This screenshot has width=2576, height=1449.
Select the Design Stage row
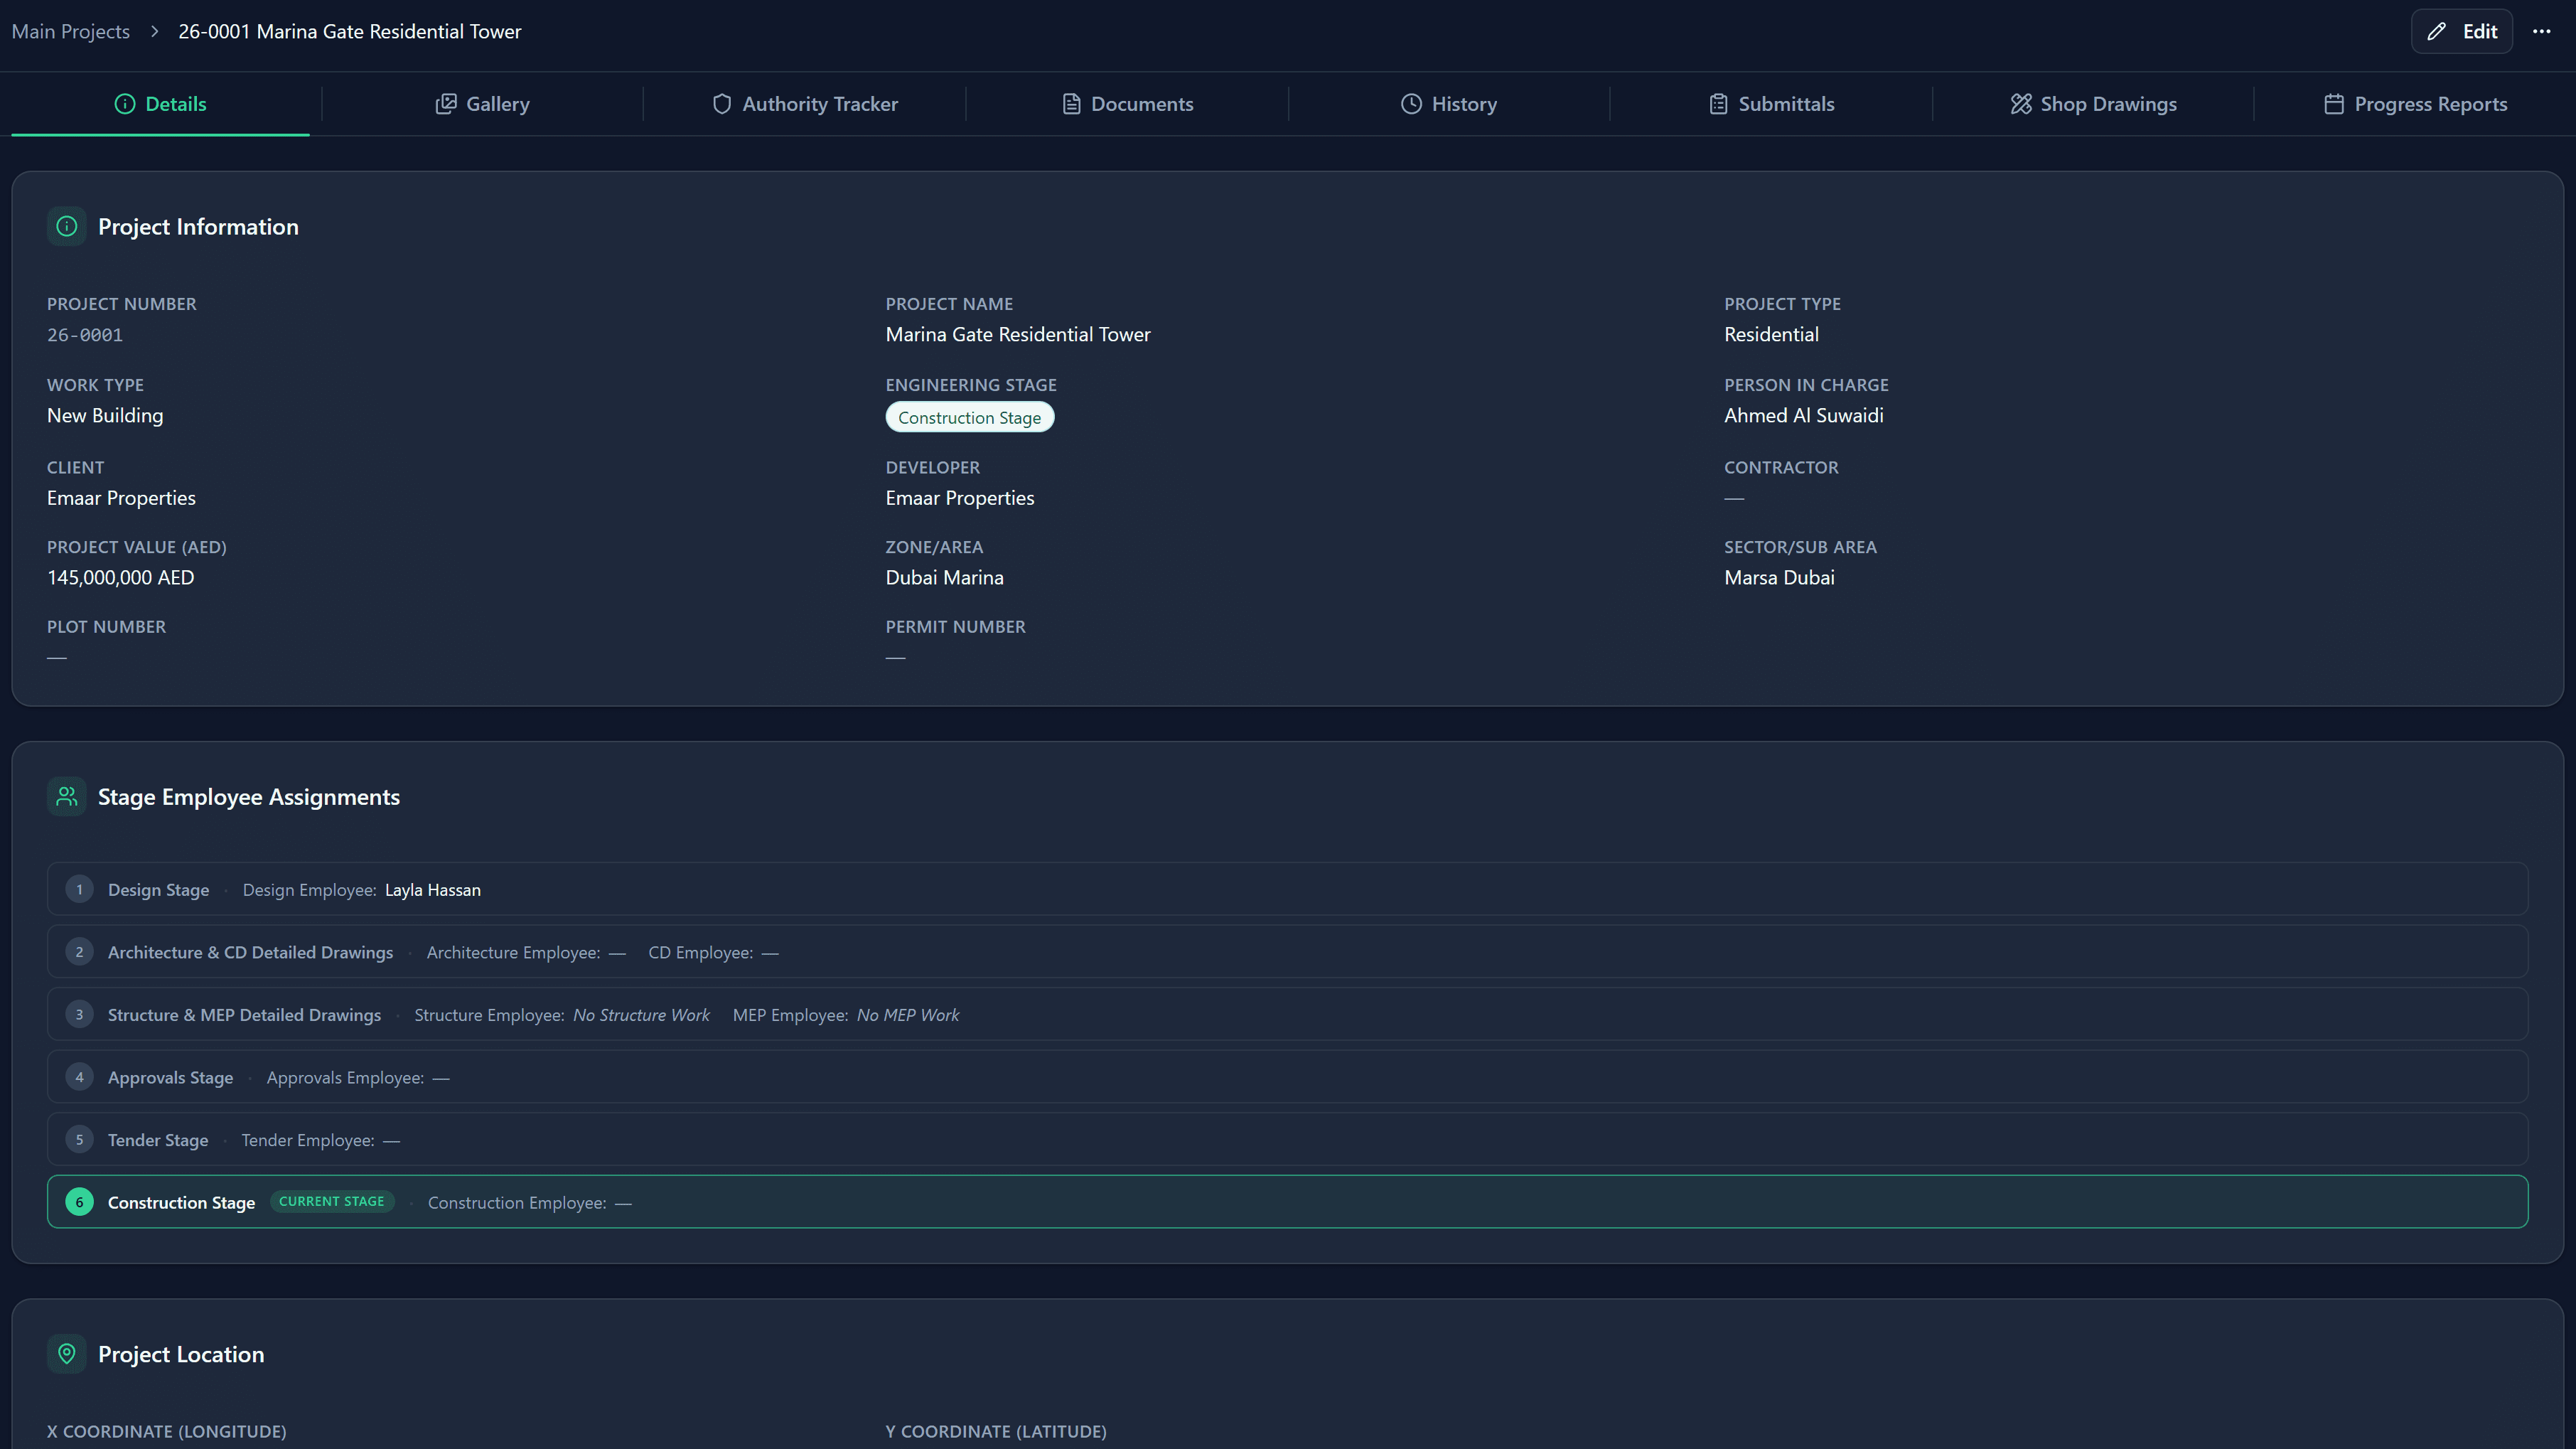1287,889
